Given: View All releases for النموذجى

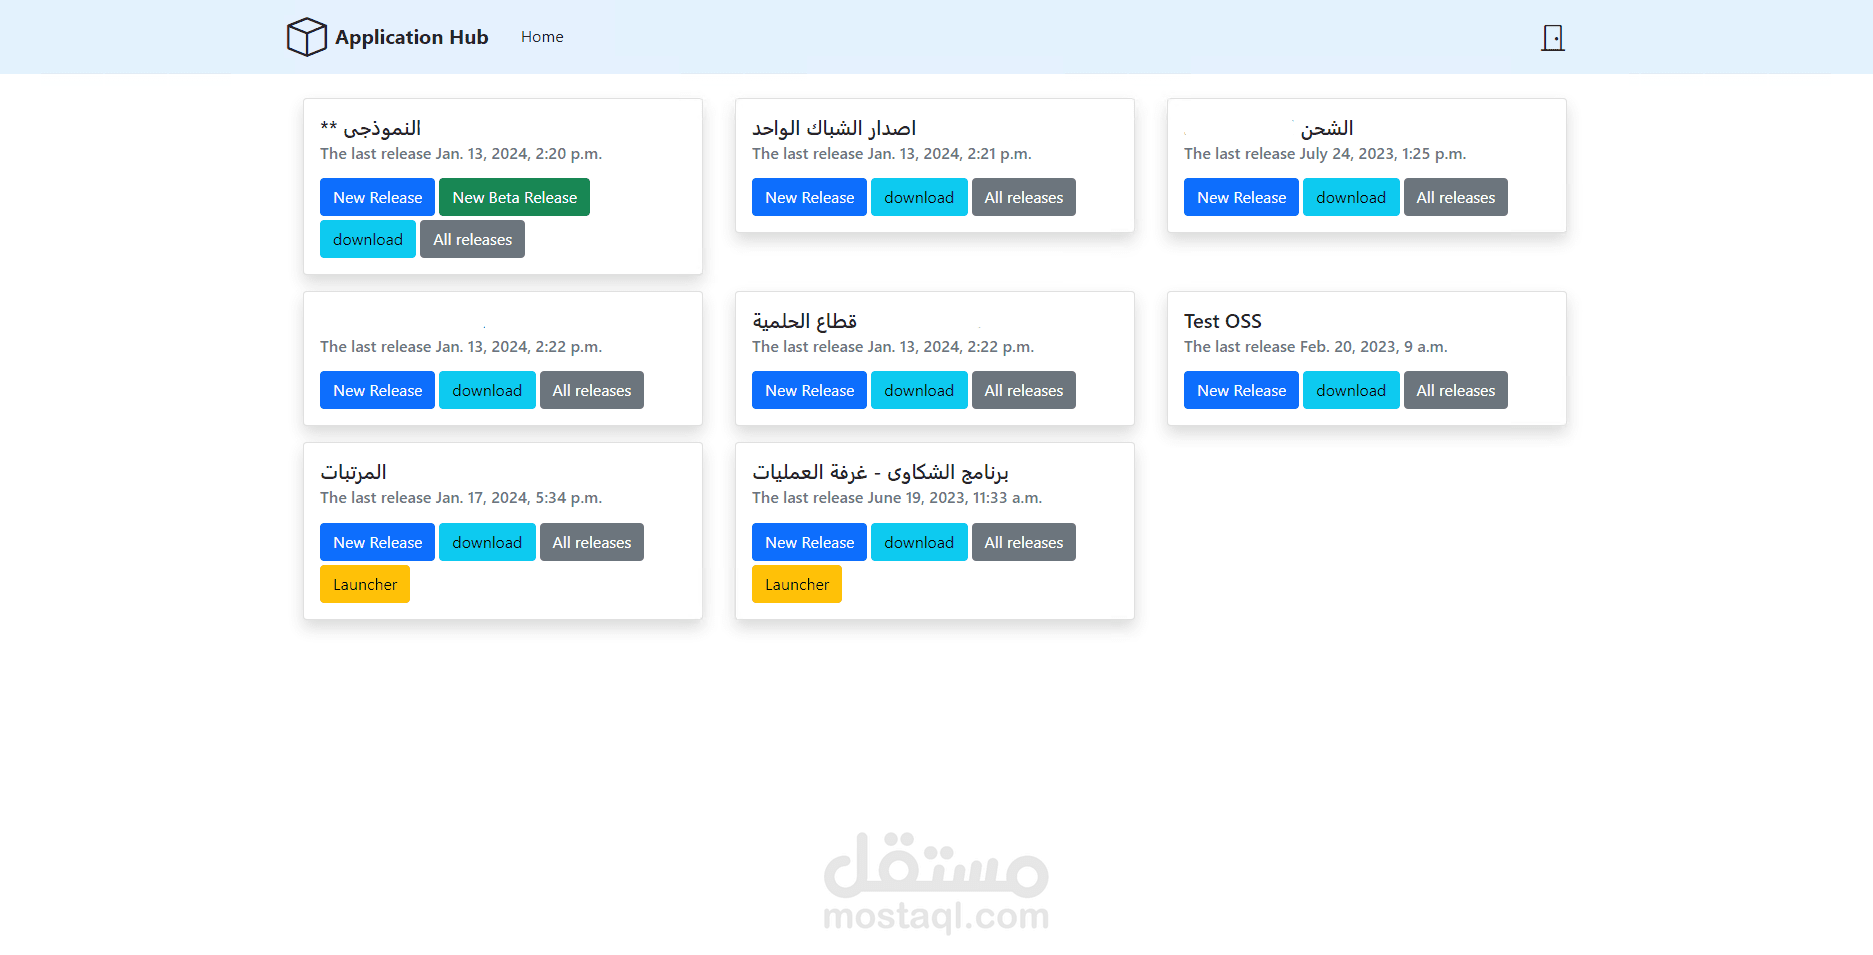Looking at the screenshot, I should [x=473, y=239].
